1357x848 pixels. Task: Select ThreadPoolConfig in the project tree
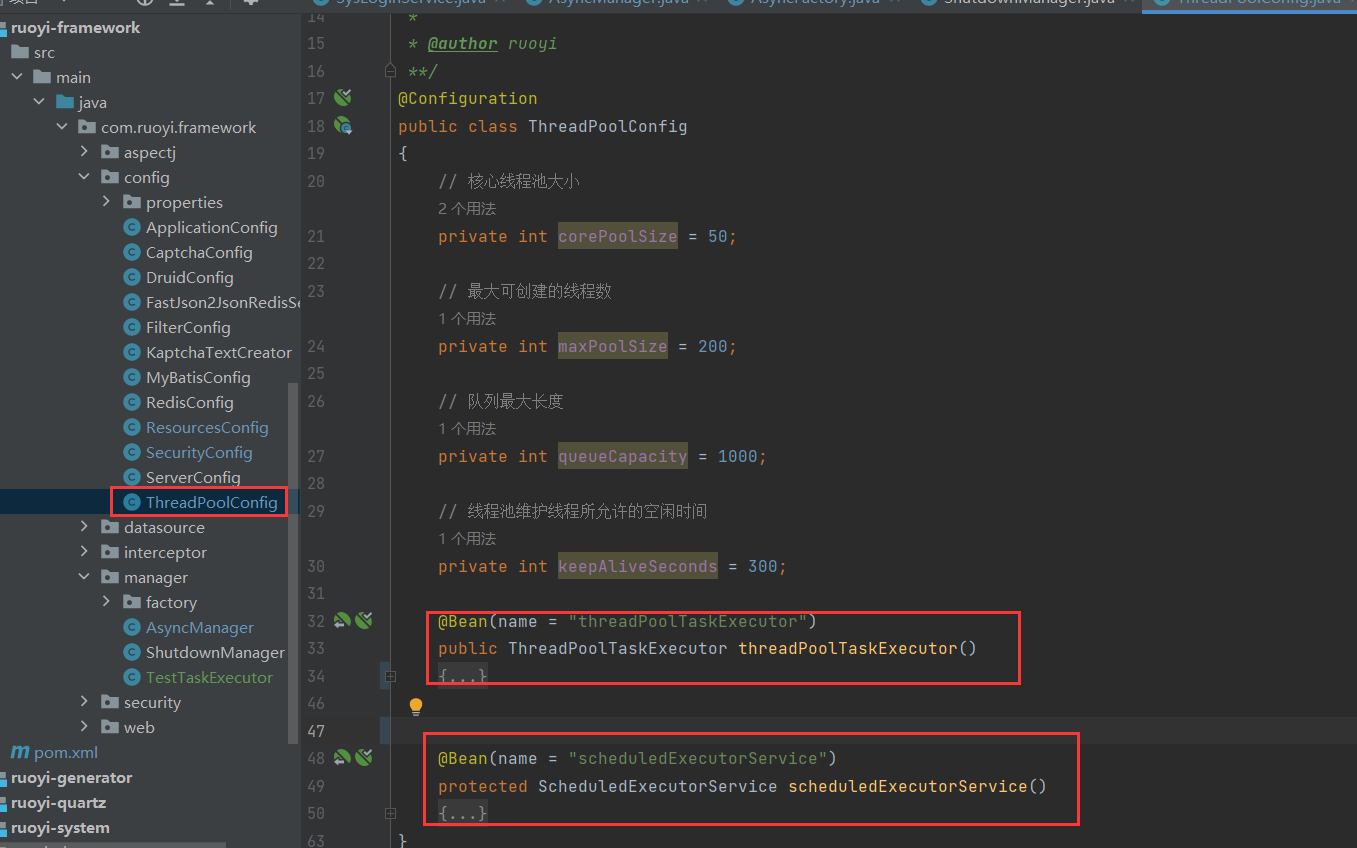tap(198, 502)
